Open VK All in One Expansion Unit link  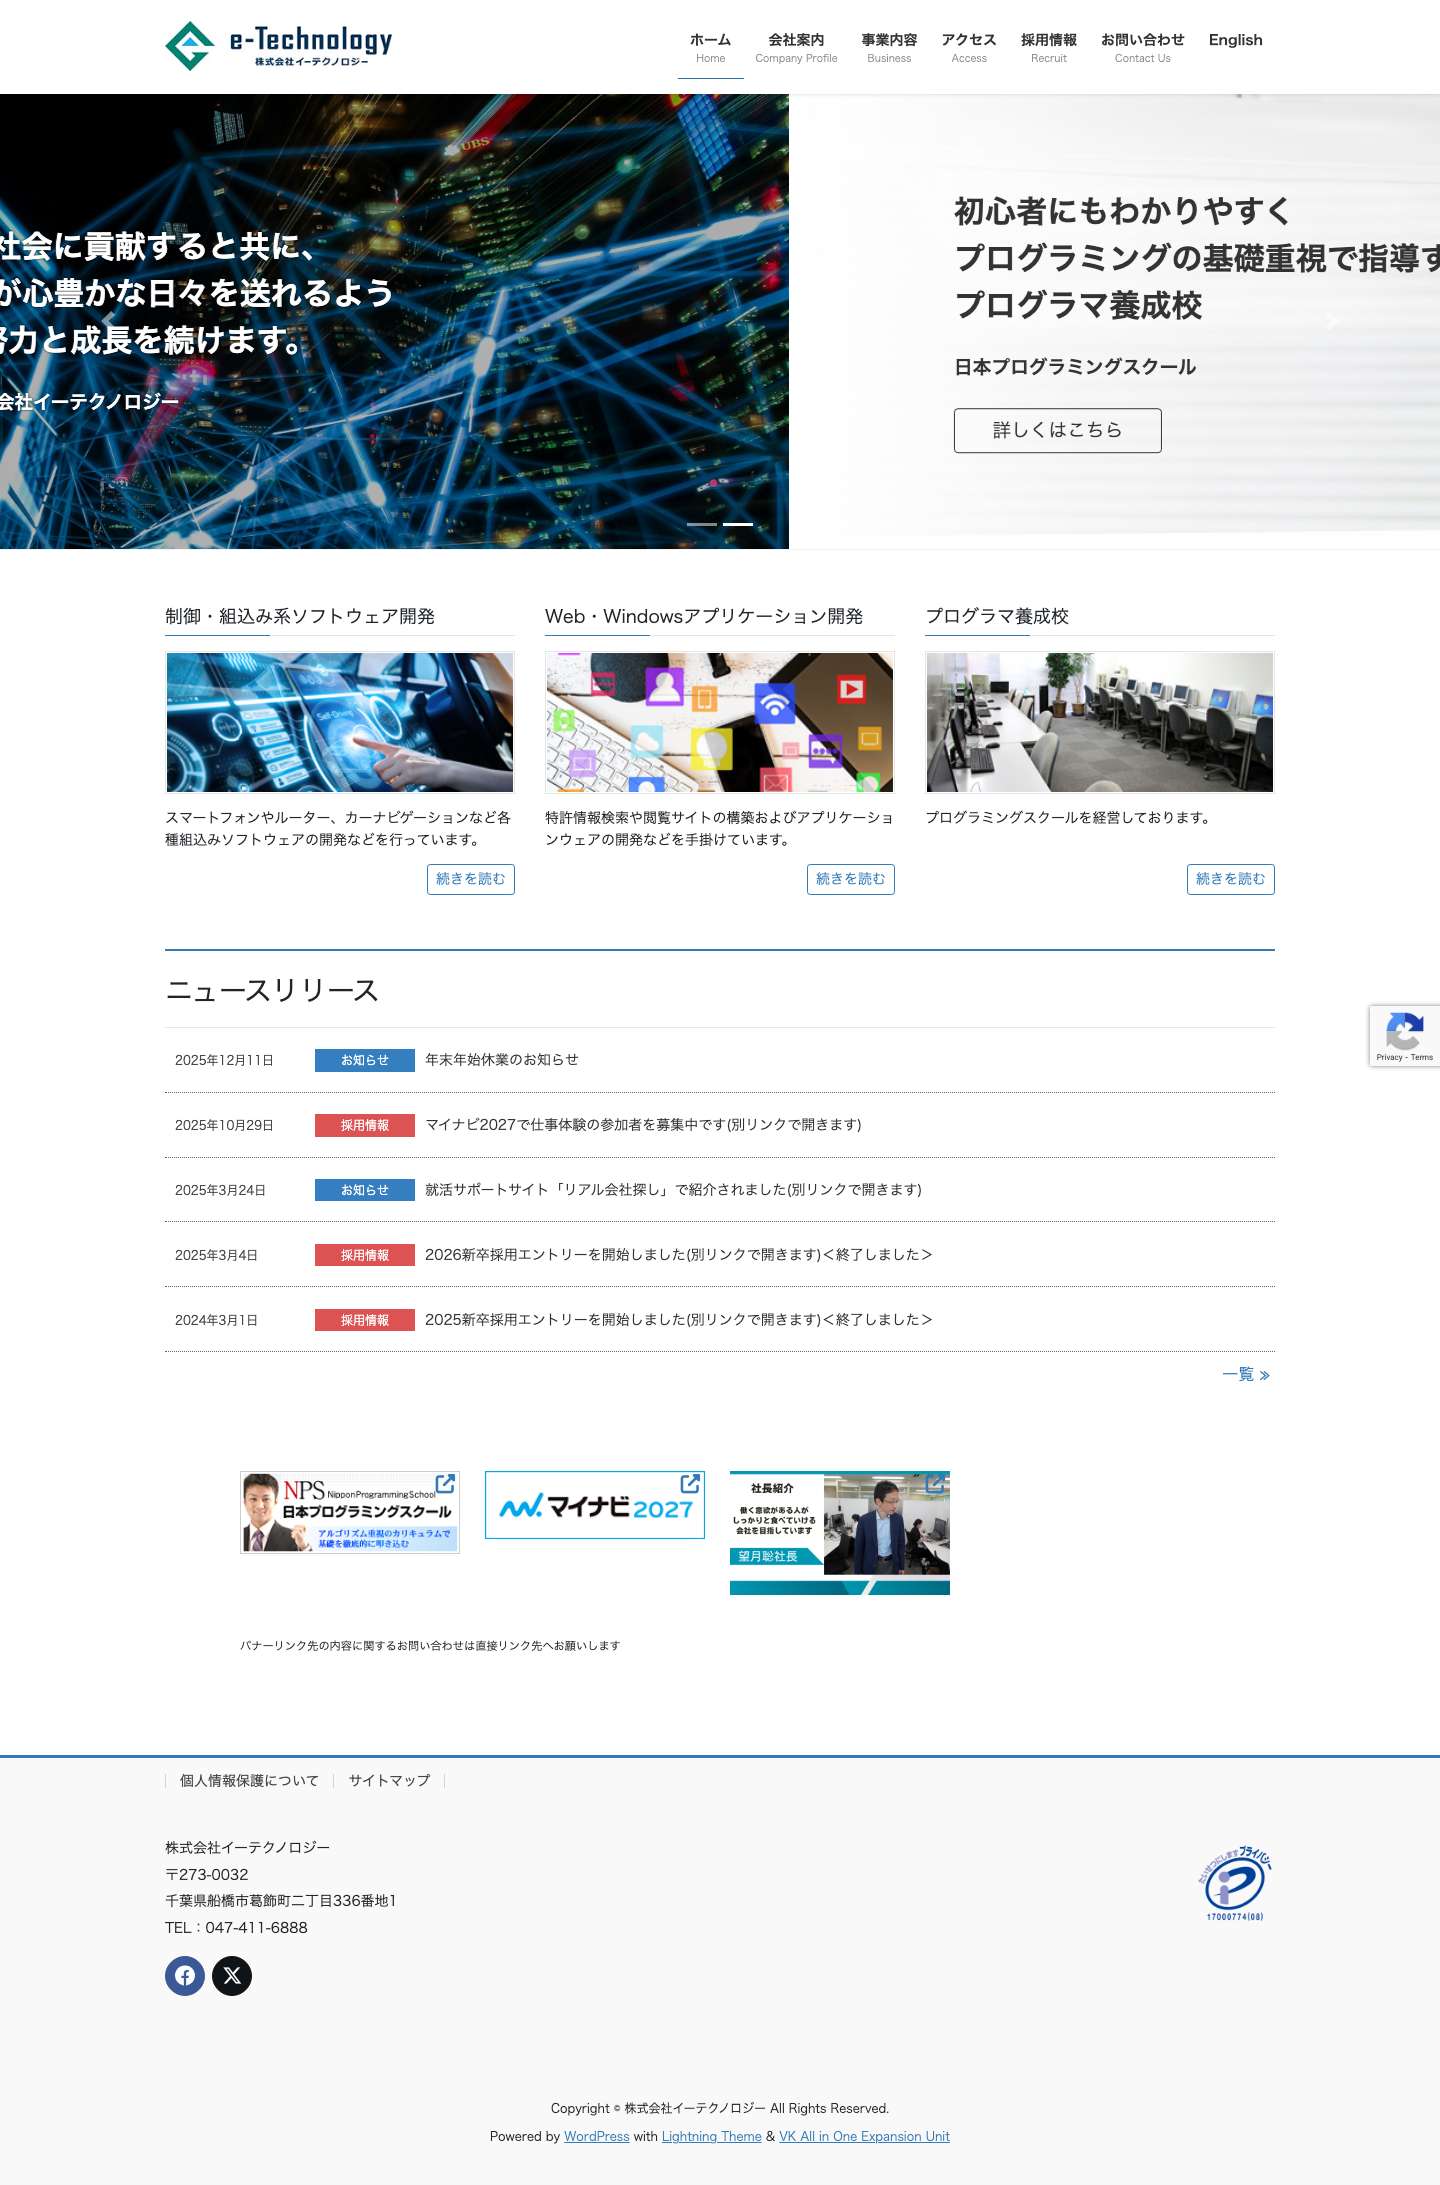(x=864, y=2136)
